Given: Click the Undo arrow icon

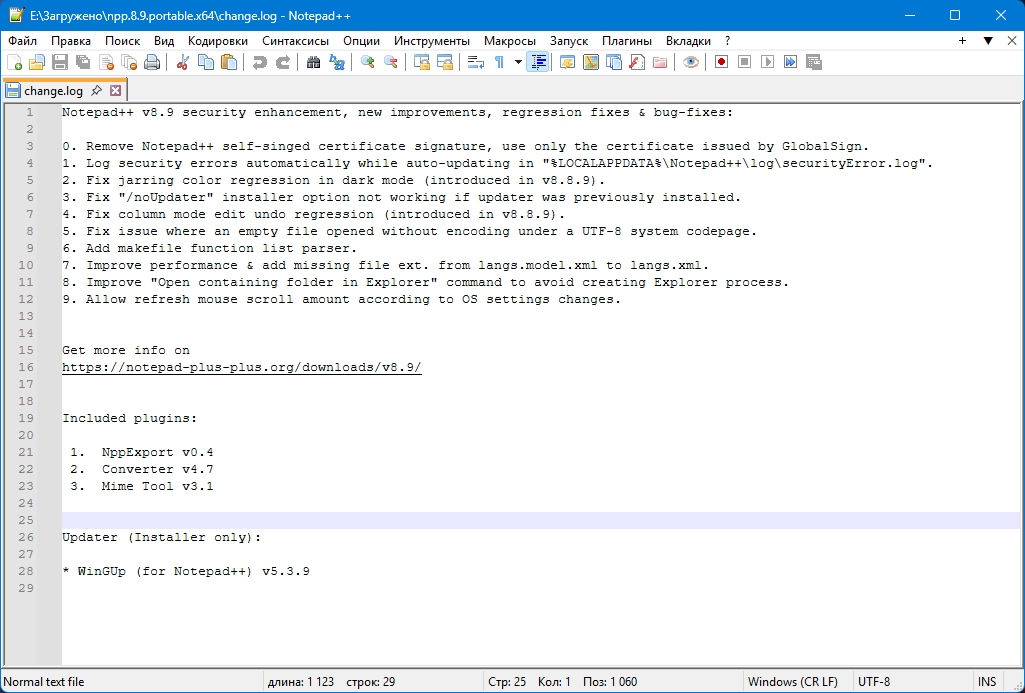Looking at the screenshot, I should coord(260,62).
